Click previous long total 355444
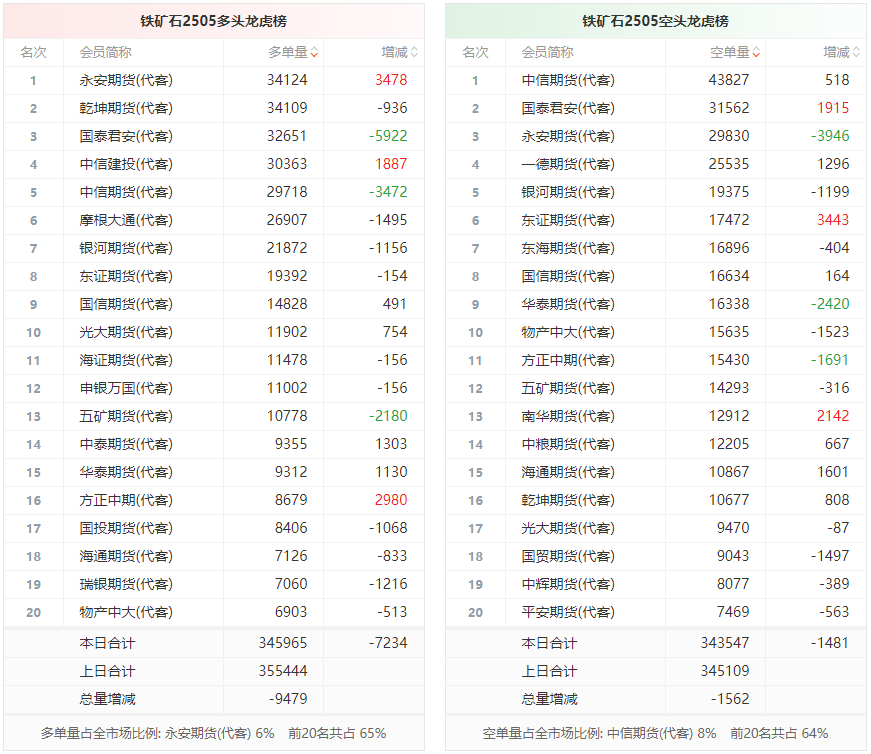Viewport: 871px width, 754px height. pyautogui.click(x=283, y=671)
